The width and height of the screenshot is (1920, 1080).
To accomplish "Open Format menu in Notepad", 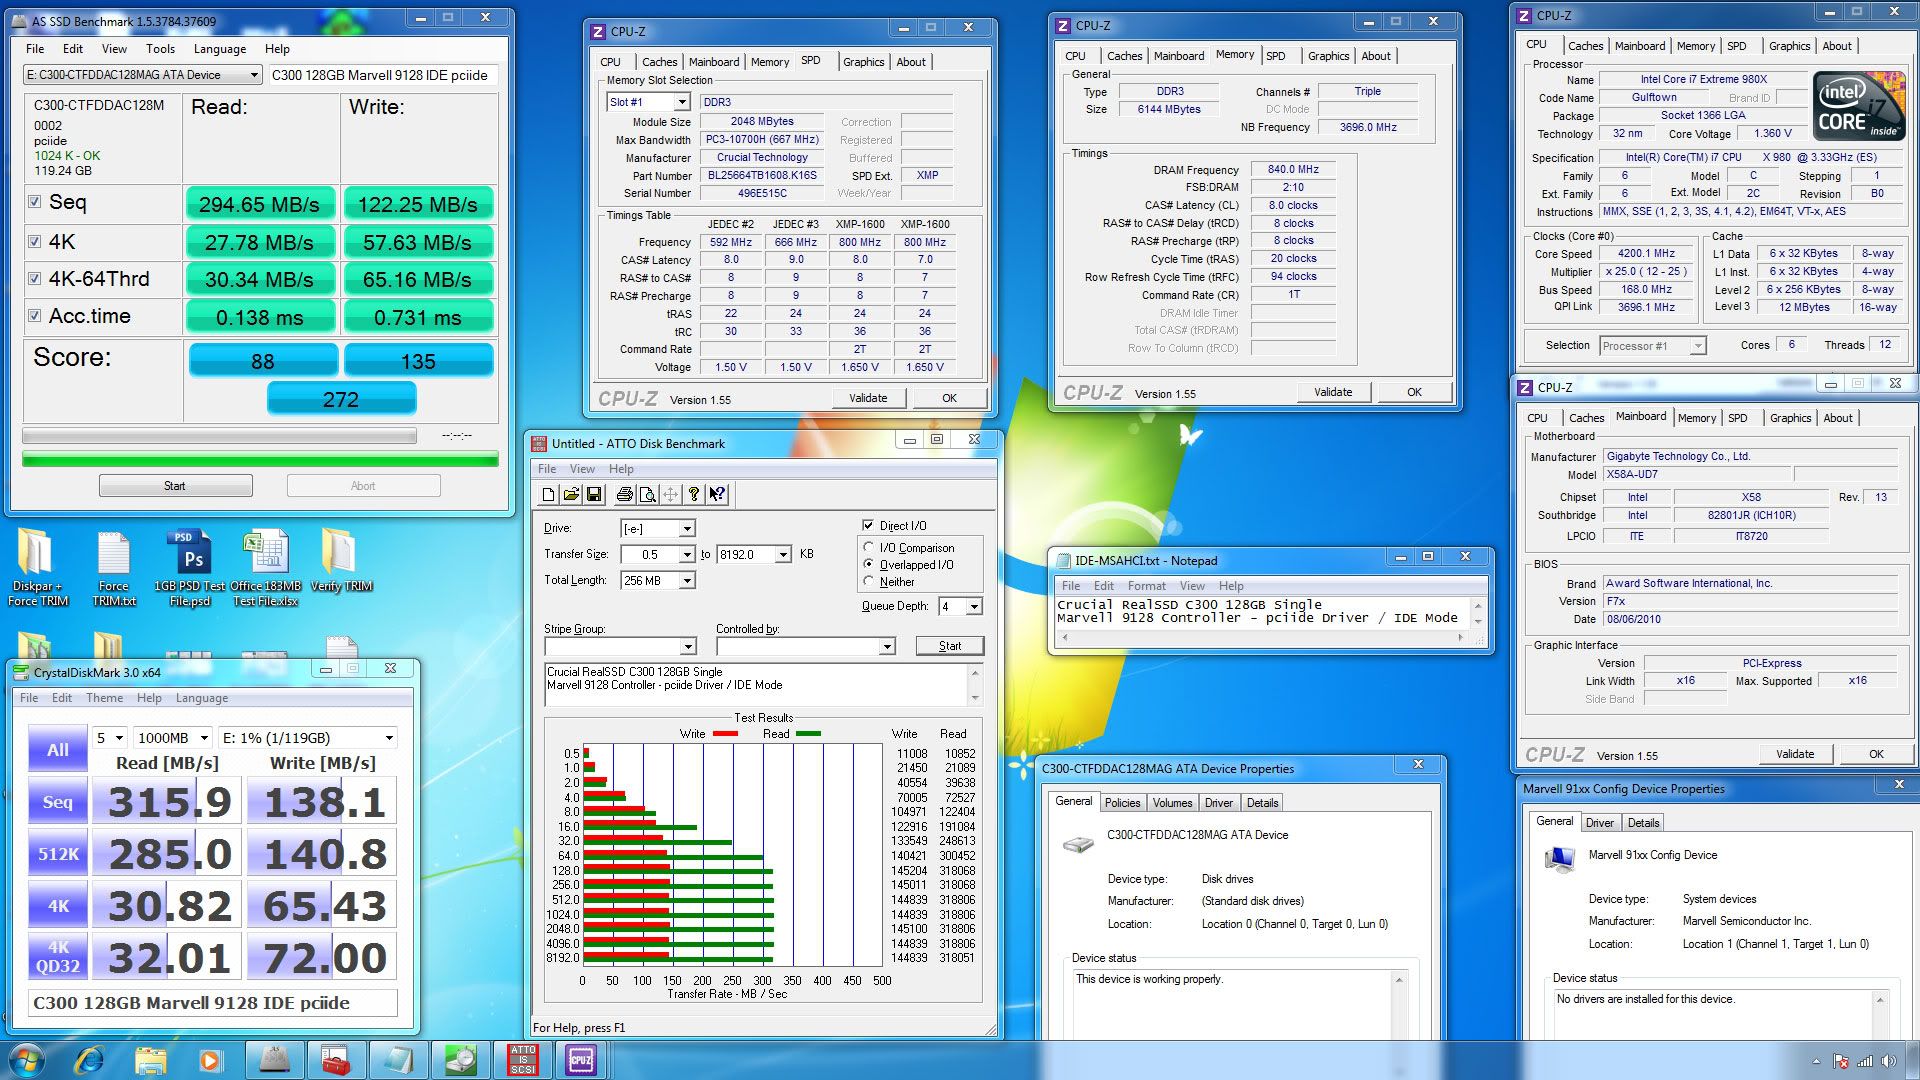I will pyautogui.click(x=1146, y=586).
